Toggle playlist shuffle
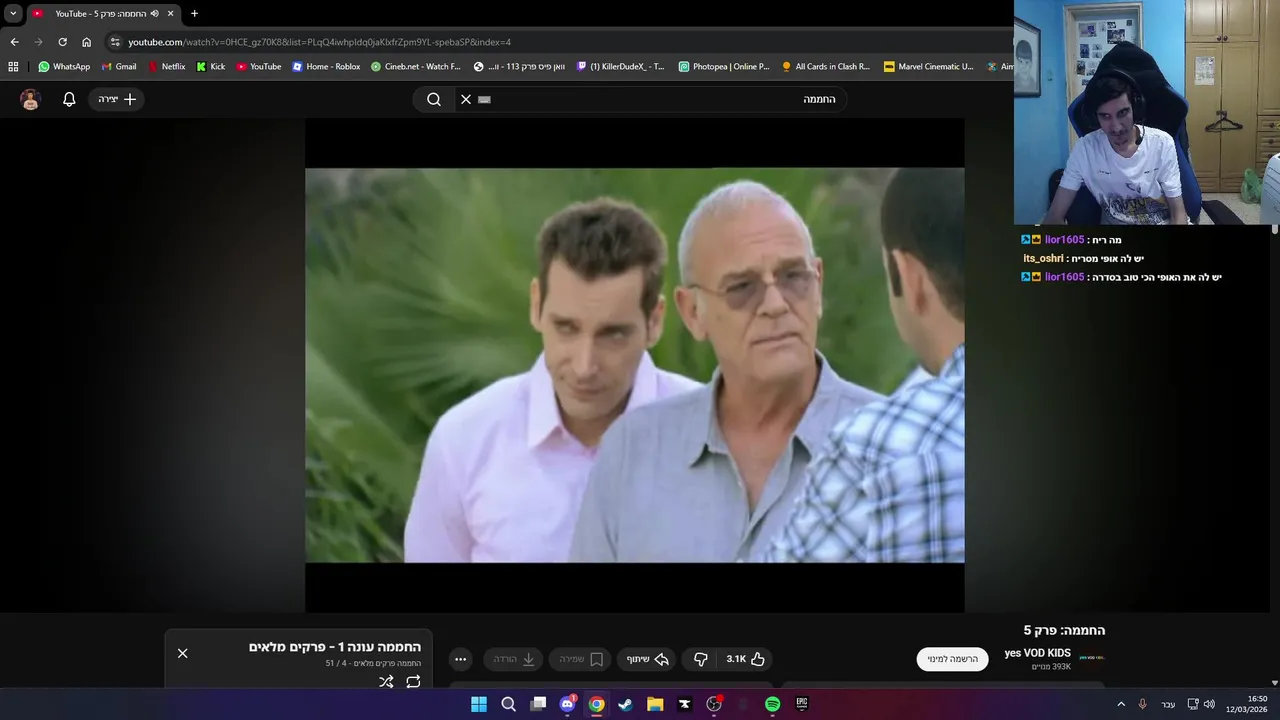This screenshot has width=1280, height=720. pos(386,681)
